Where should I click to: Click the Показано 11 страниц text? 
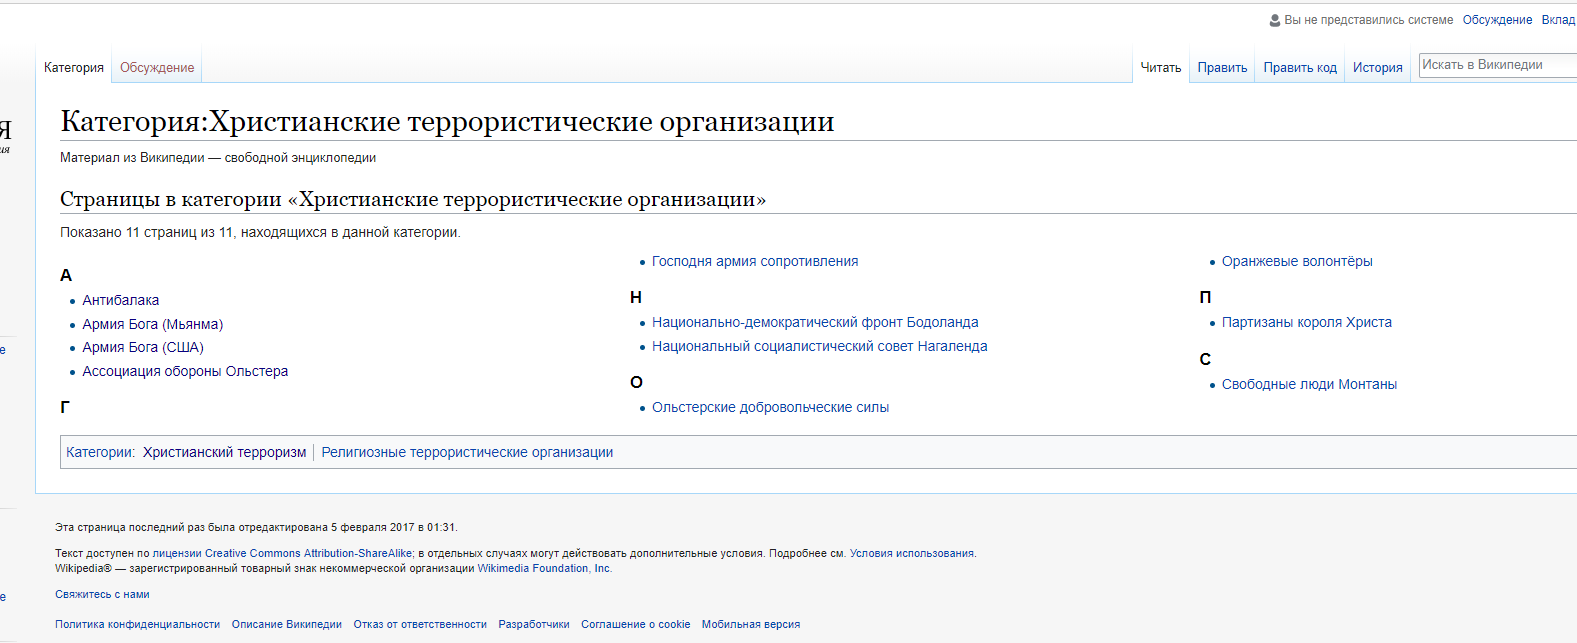[x=260, y=232]
